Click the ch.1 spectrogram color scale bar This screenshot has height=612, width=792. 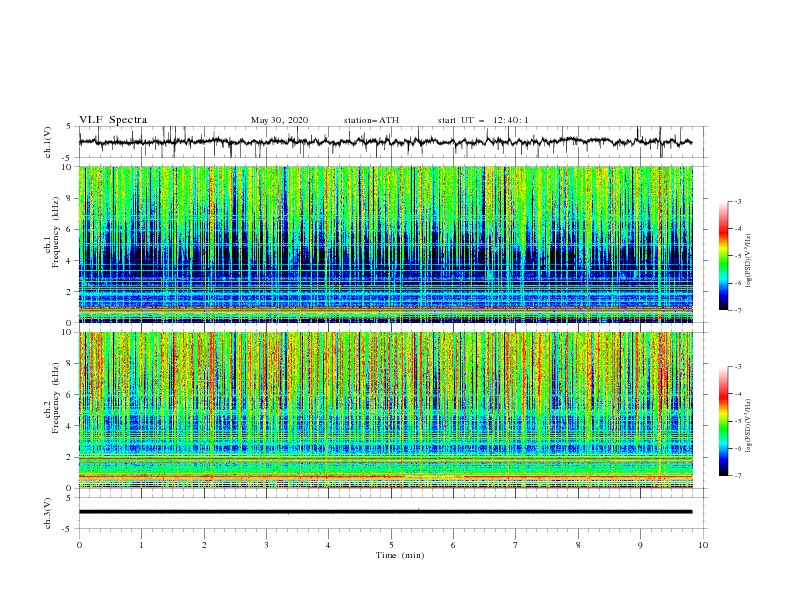tap(723, 256)
